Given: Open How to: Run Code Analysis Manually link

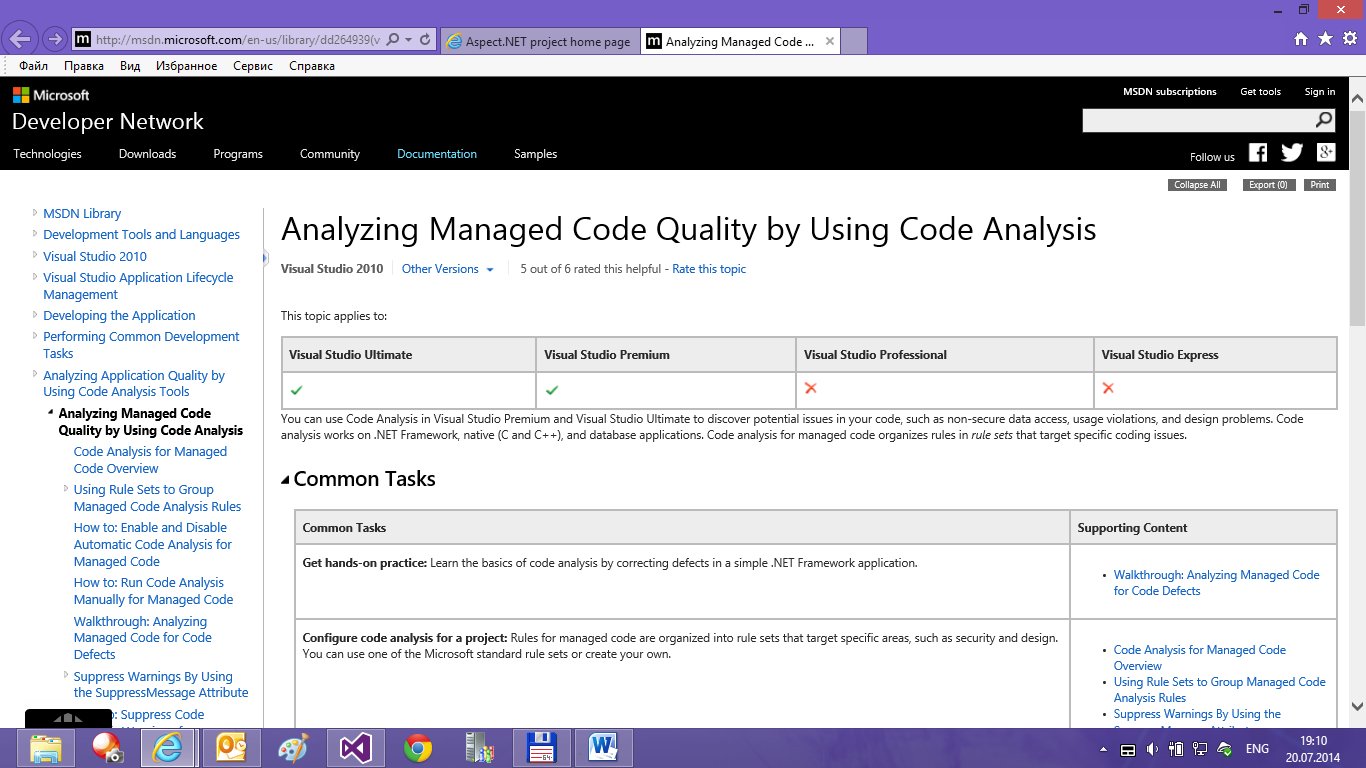Looking at the screenshot, I should (153, 591).
